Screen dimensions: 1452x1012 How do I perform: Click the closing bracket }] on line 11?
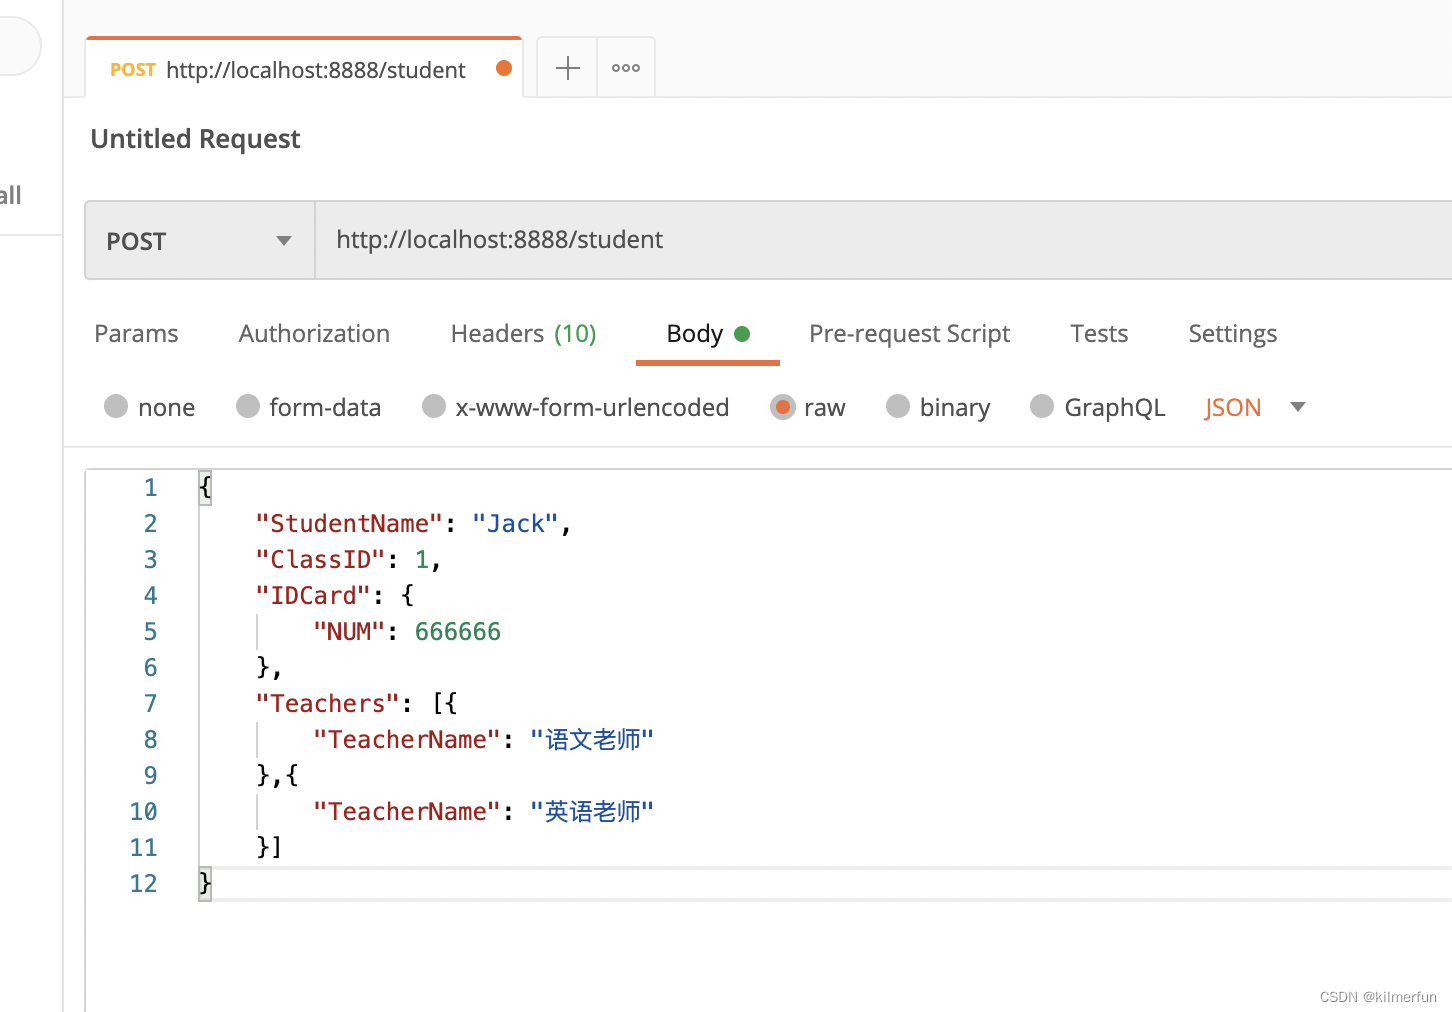[270, 847]
